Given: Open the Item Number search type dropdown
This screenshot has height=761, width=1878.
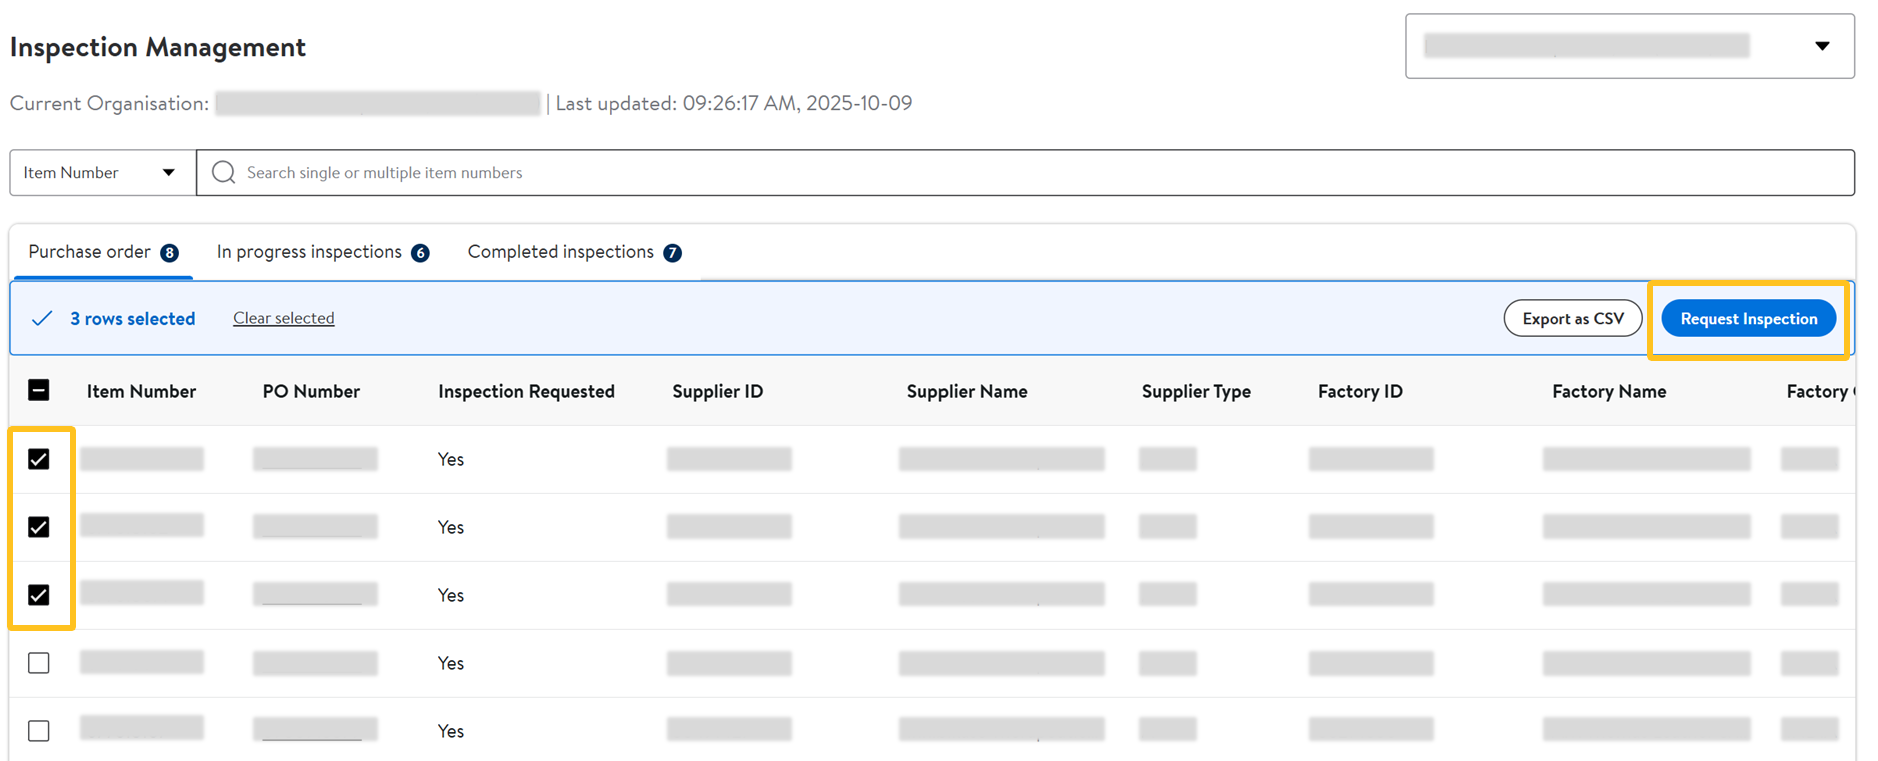Looking at the screenshot, I should (101, 173).
